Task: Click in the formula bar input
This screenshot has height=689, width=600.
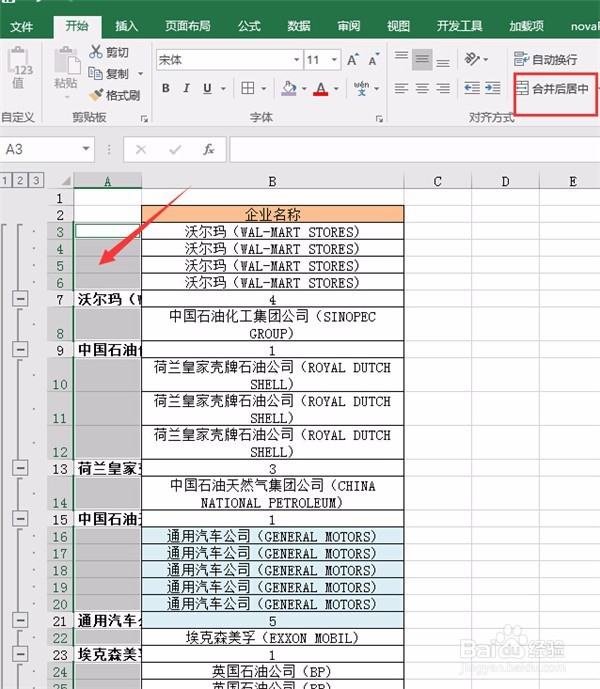Action: pos(415,149)
